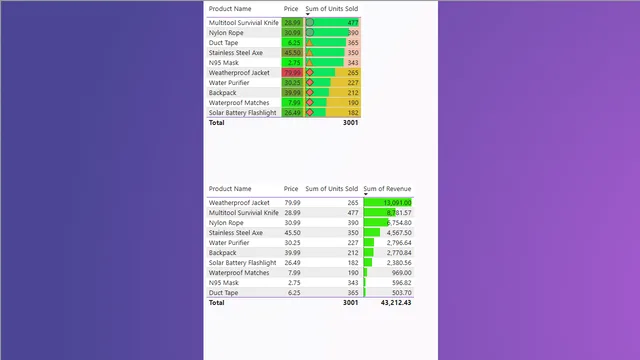
Task: Click the green circle icon in the Multitool Survivial Knife row
Action: pyautogui.click(x=310, y=22)
